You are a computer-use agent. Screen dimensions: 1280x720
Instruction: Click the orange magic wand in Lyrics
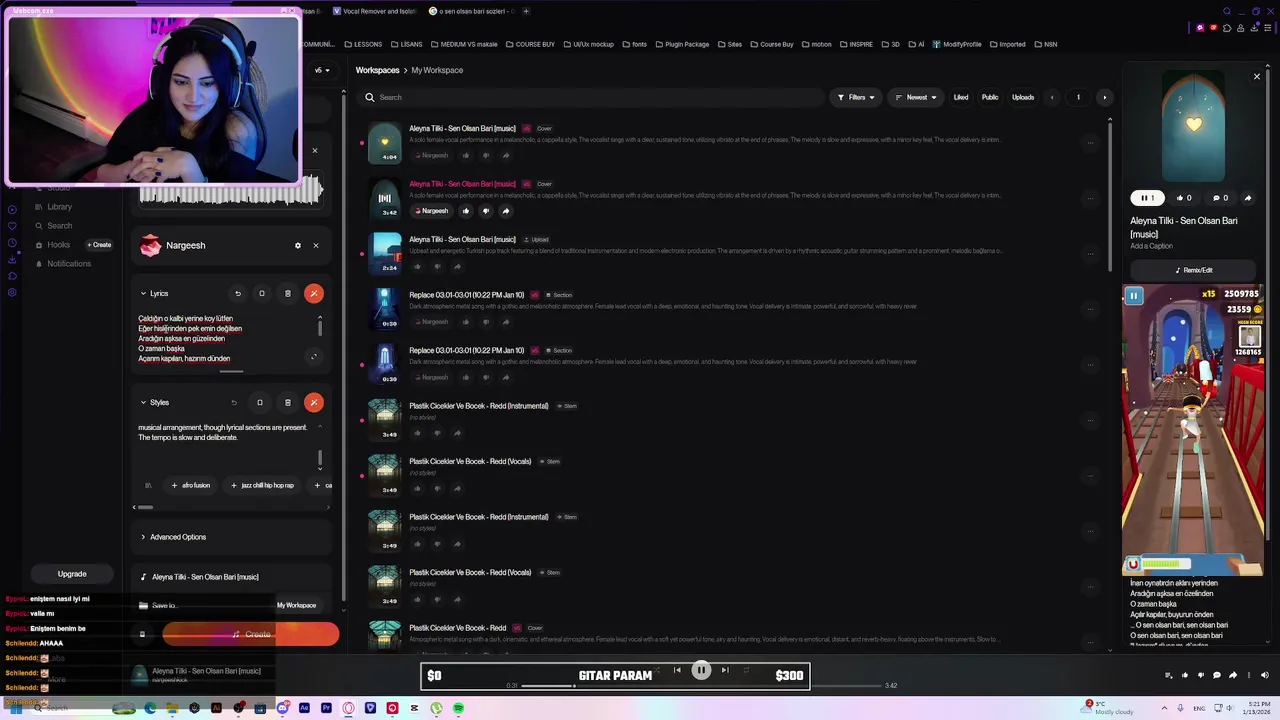[x=314, y=293]
